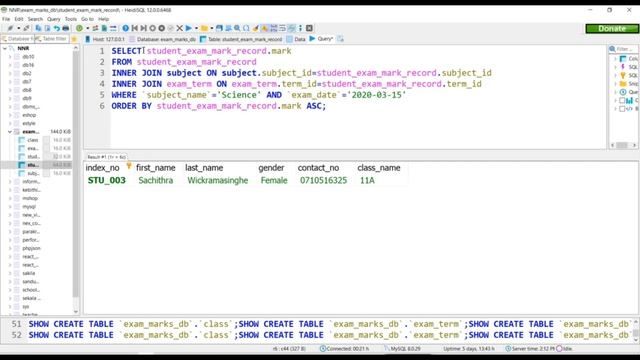
Task: Select the subj... table in tree
Action: click(33, 173)
